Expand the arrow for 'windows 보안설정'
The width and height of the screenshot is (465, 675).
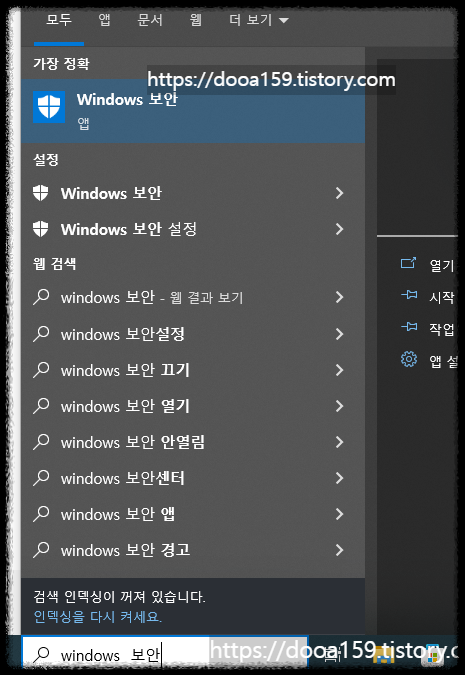[x=340, y=334]
